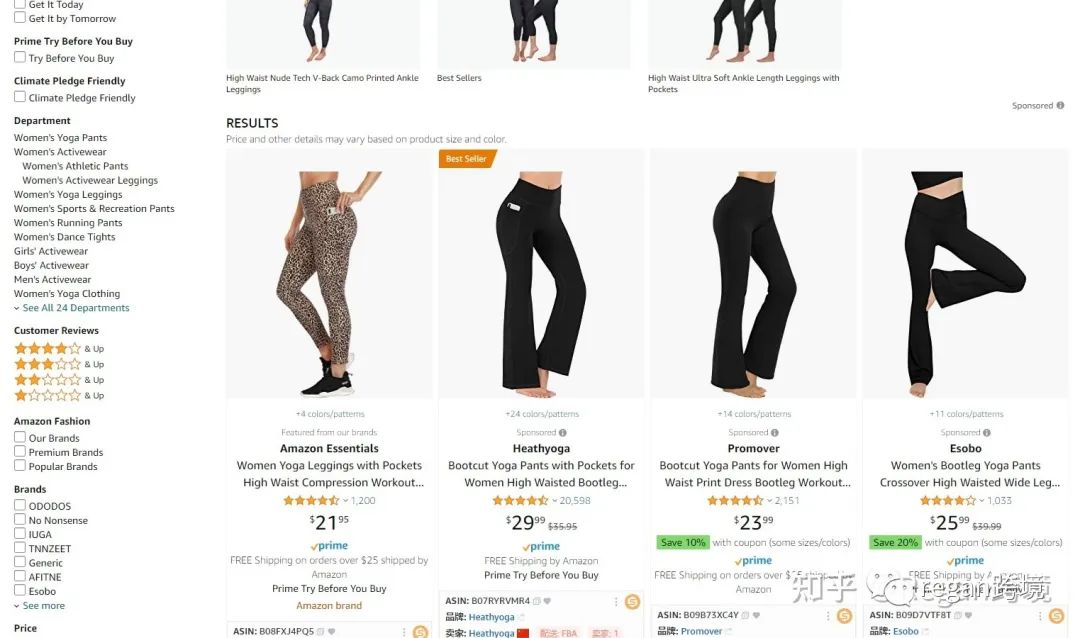Tick the Premium Brands checkbox
The image size is (1080, 638).
tap(20, 451)
